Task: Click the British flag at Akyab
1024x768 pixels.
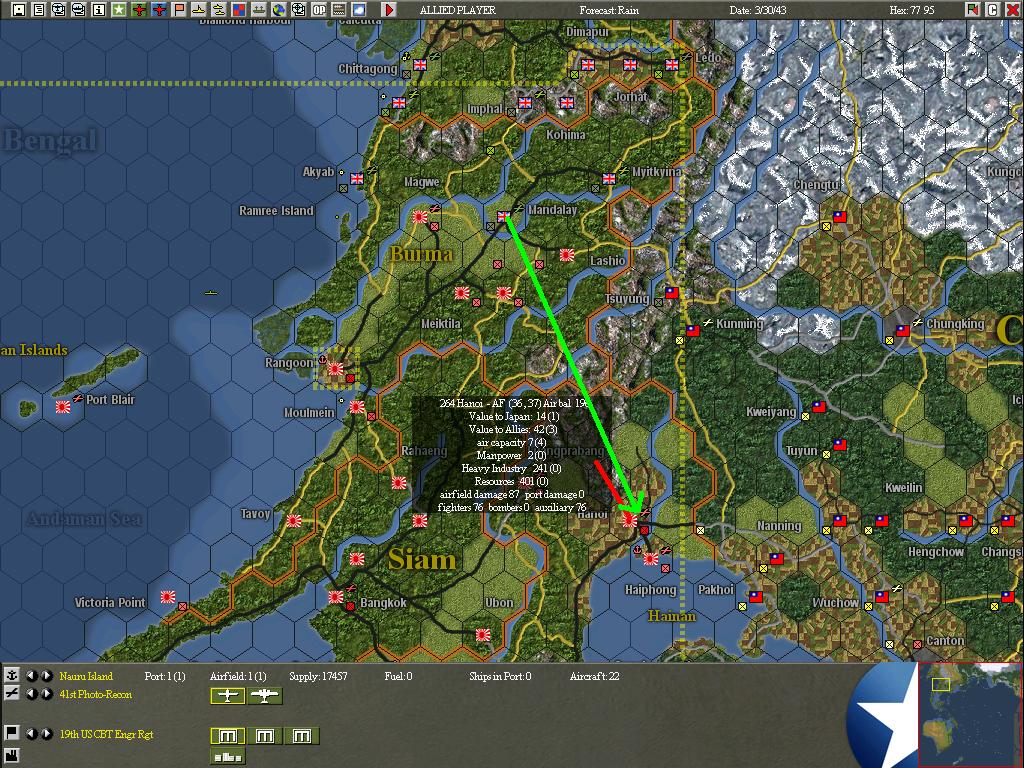Action: tap(357, 178)
